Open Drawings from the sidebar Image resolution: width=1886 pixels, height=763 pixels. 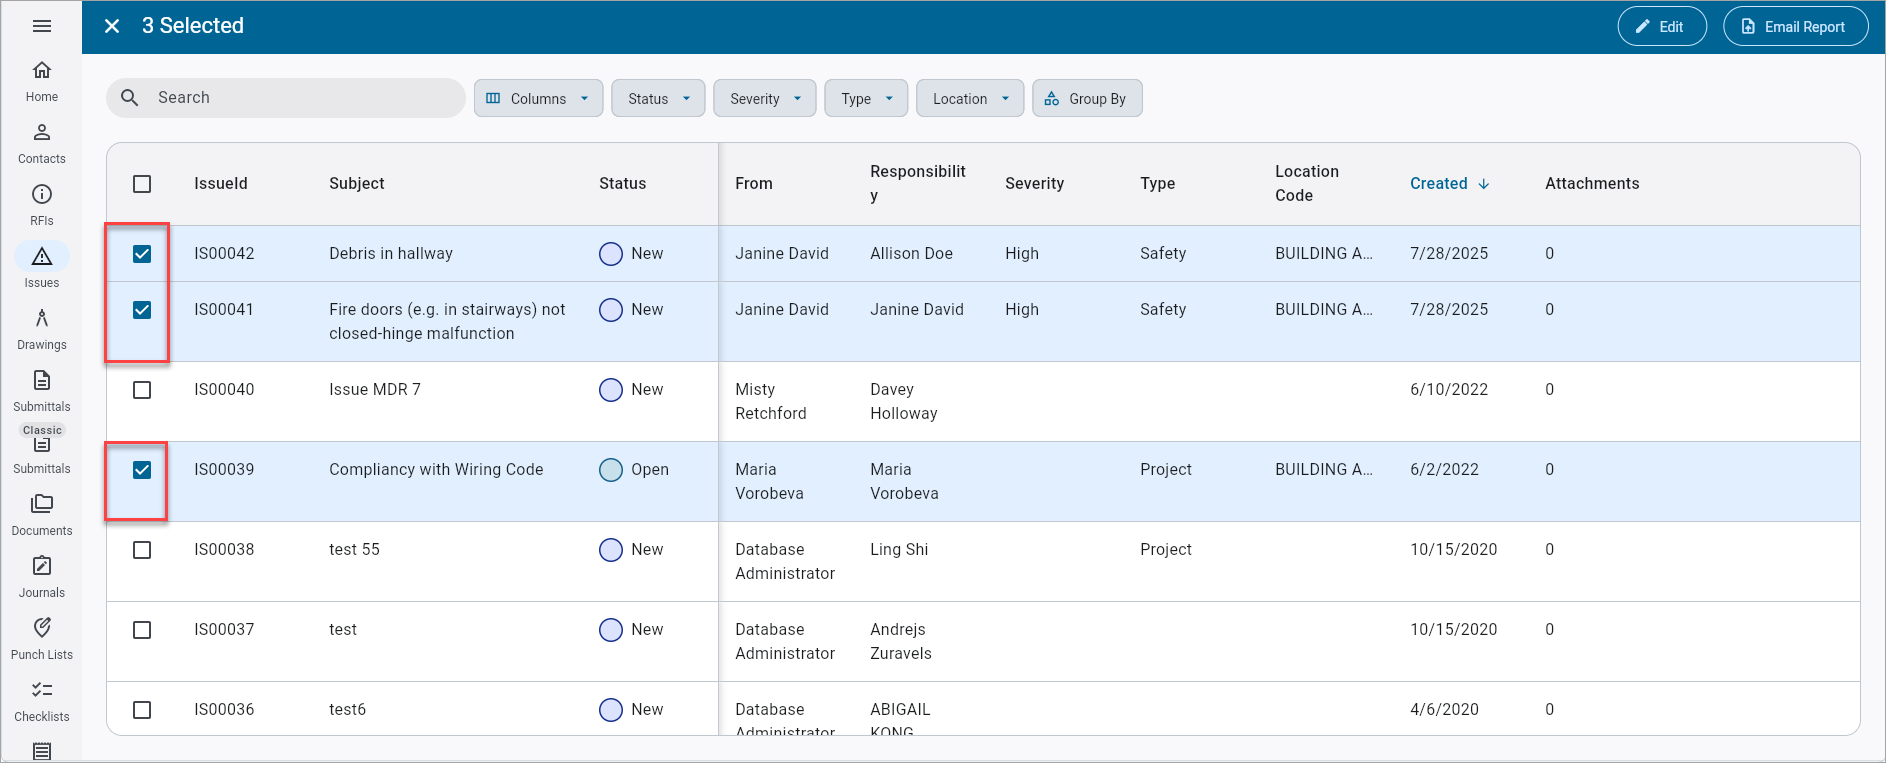[42, 330]
